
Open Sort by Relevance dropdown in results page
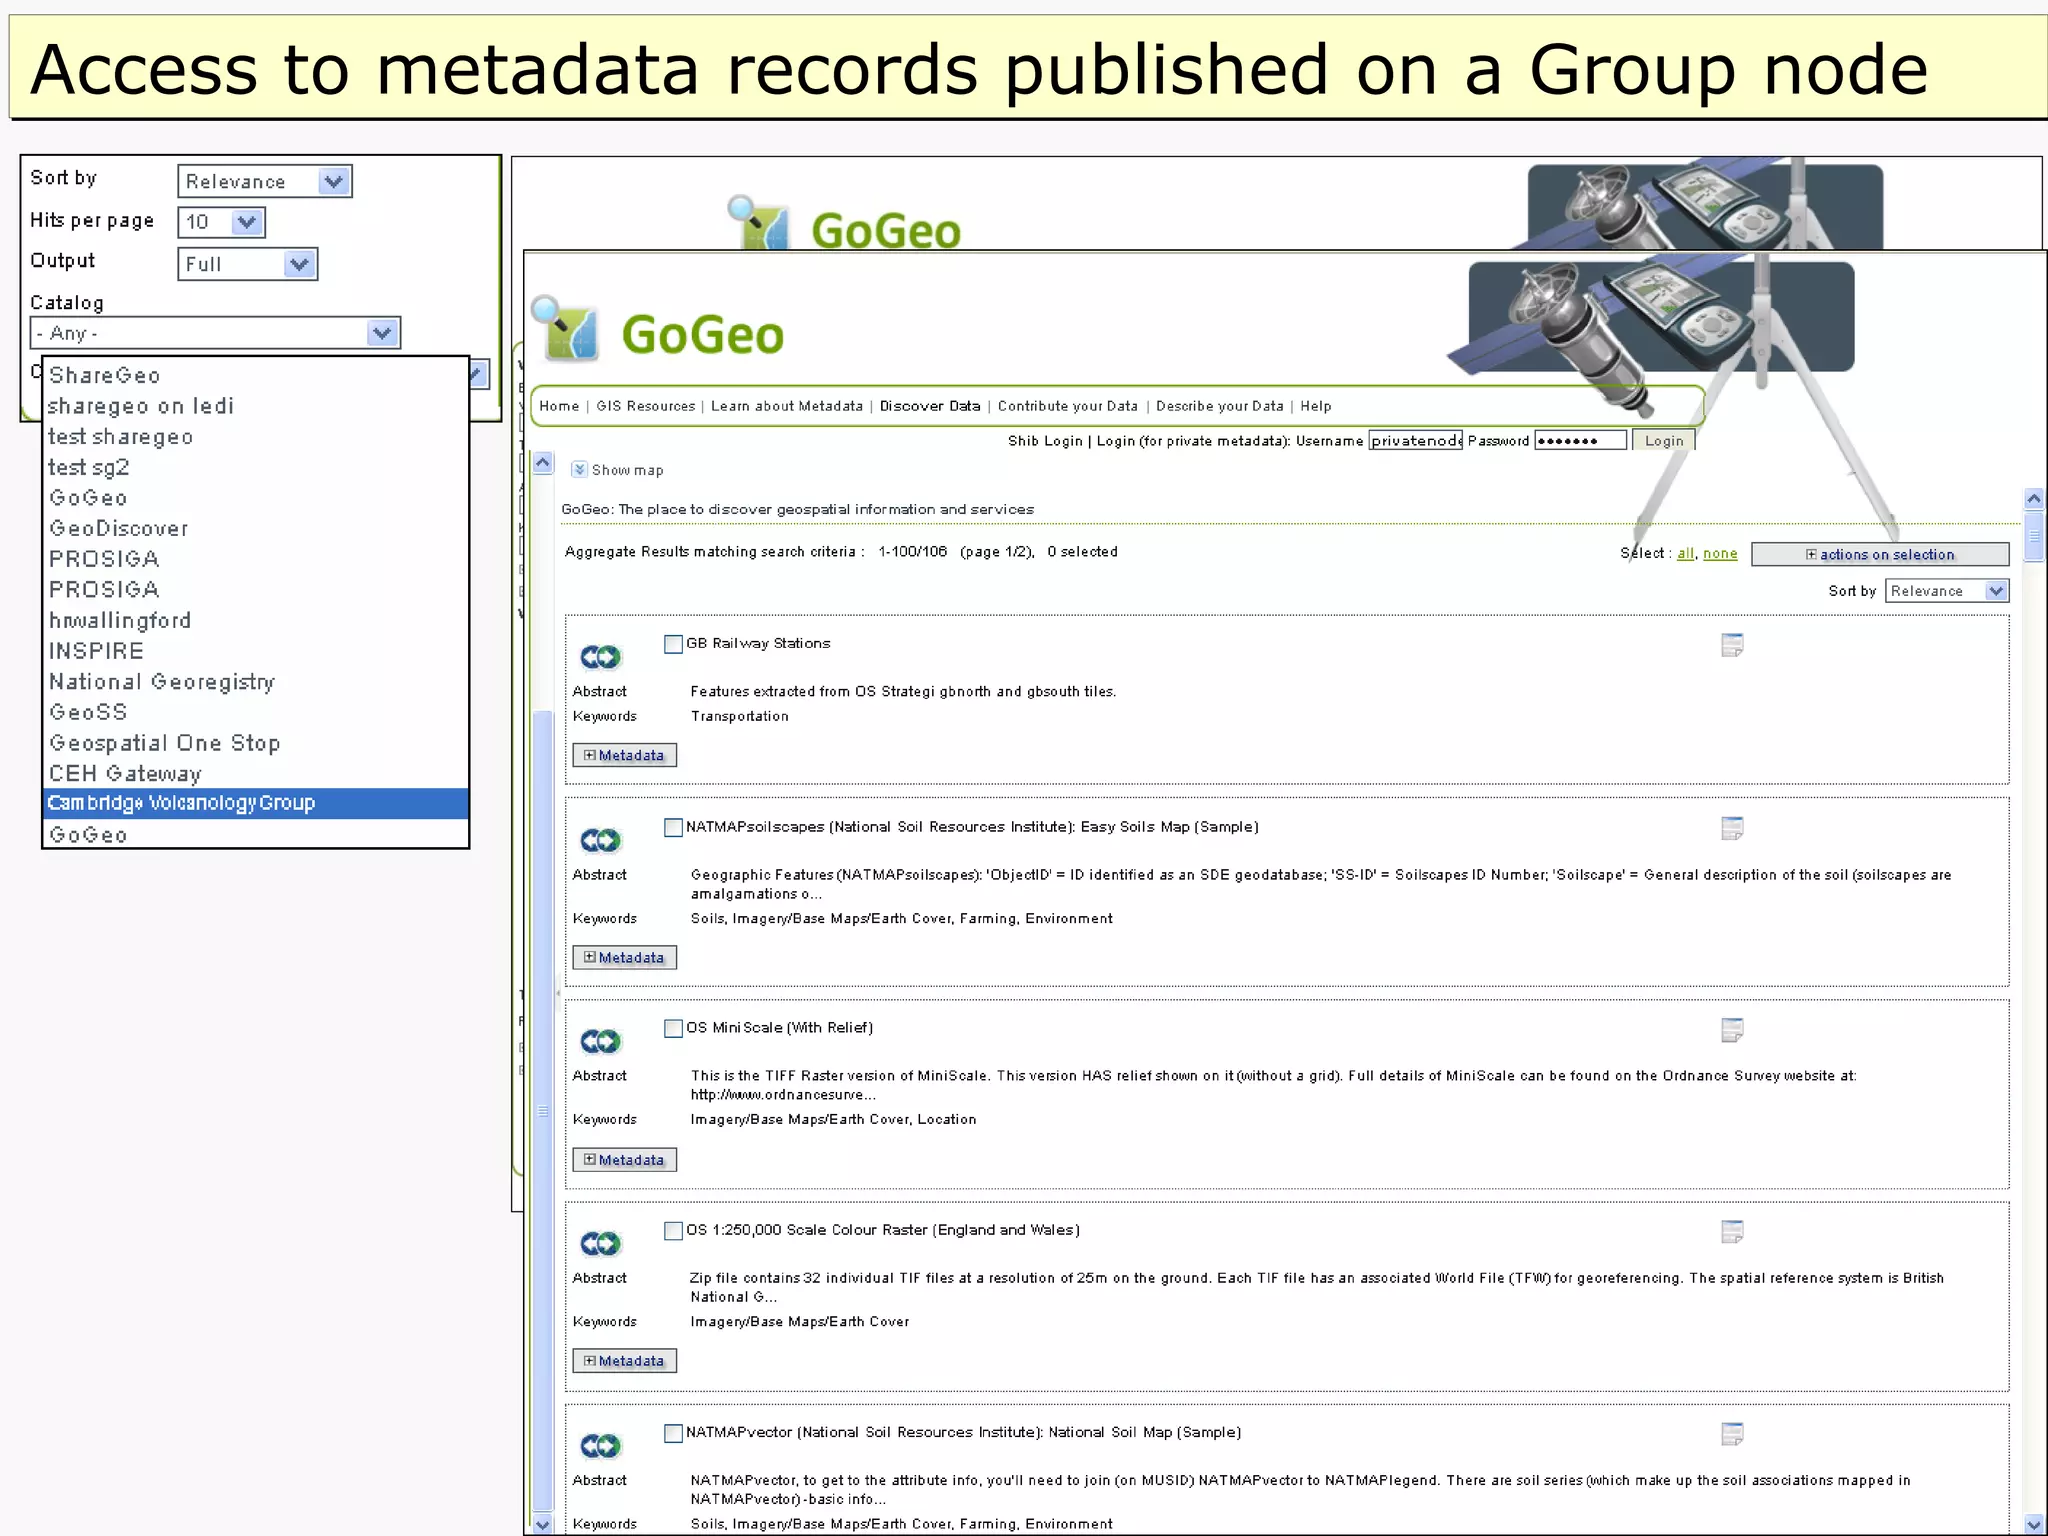tap(1947, 591)
